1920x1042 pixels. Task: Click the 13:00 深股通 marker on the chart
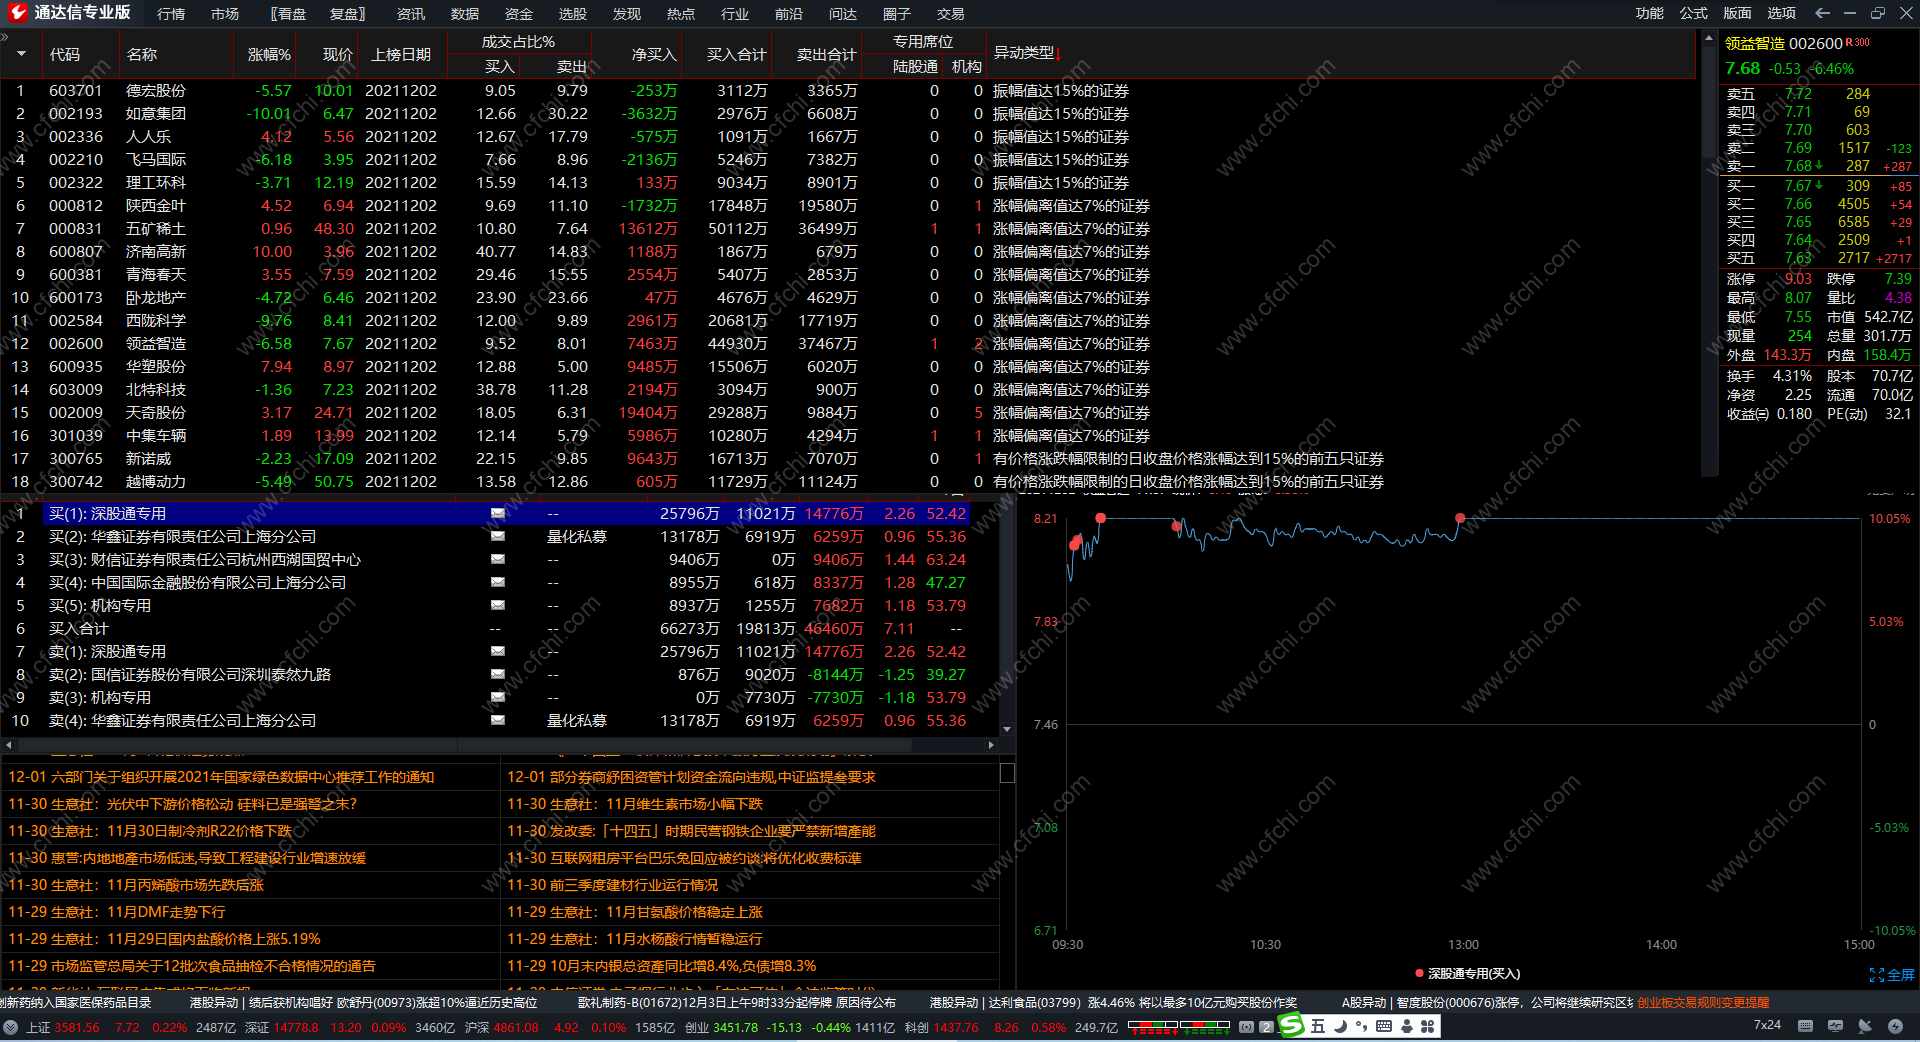click(1460, 518)
